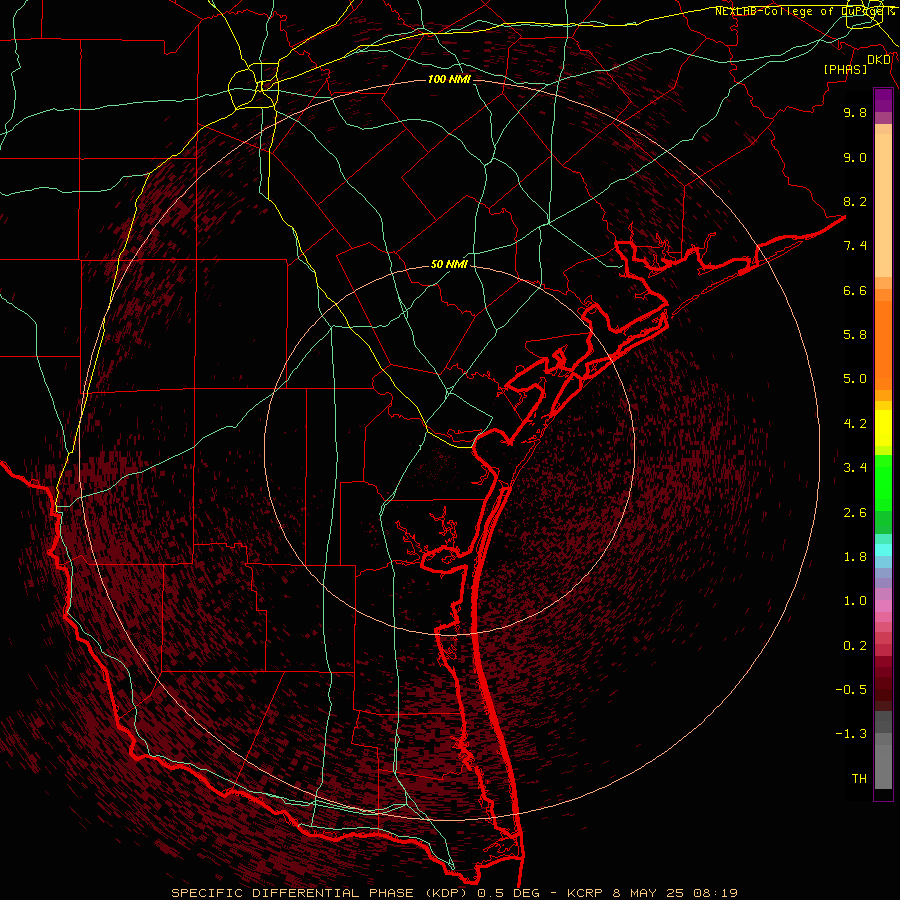
Task: Click the 0.2 legend value
Action: pos(855,646)
